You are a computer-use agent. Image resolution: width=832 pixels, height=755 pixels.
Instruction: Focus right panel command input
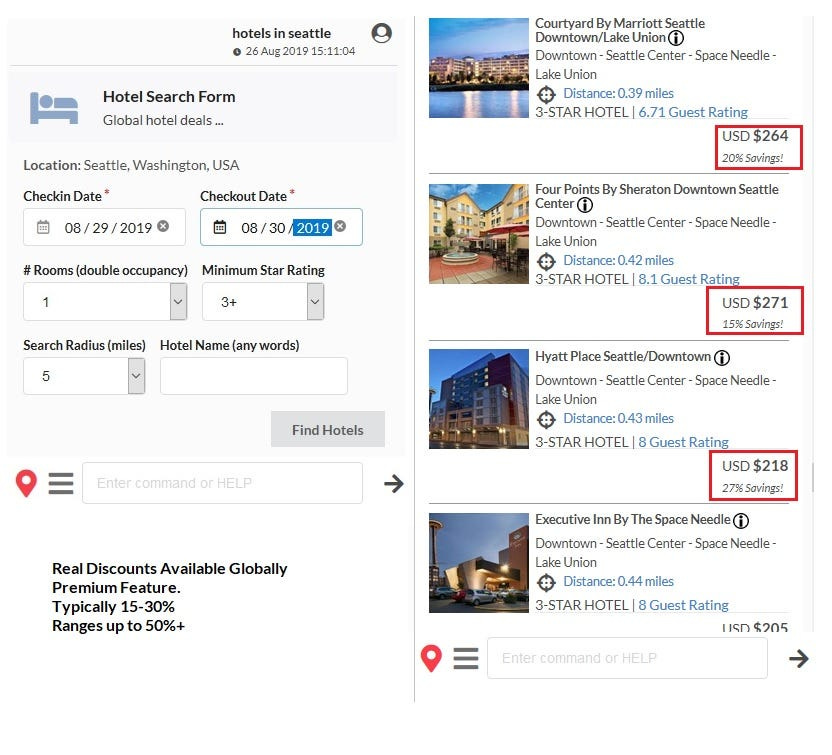(x=627, y=658)
